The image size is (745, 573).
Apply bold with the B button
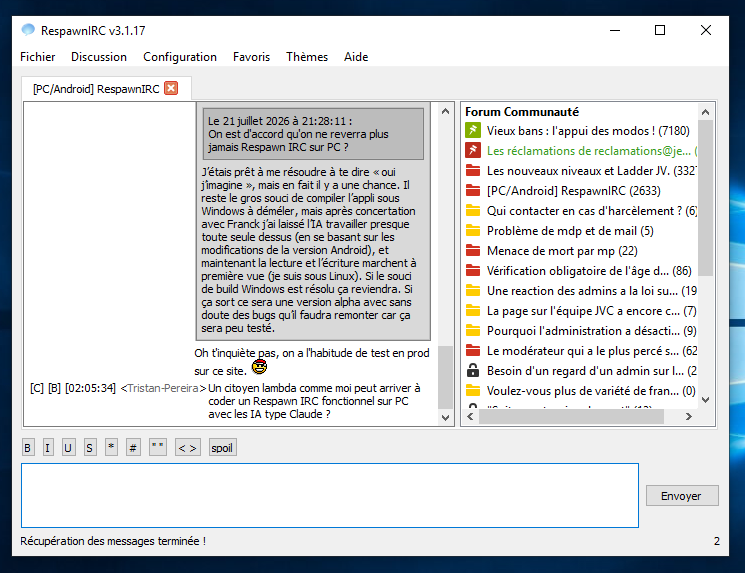(x=28, y=448)
